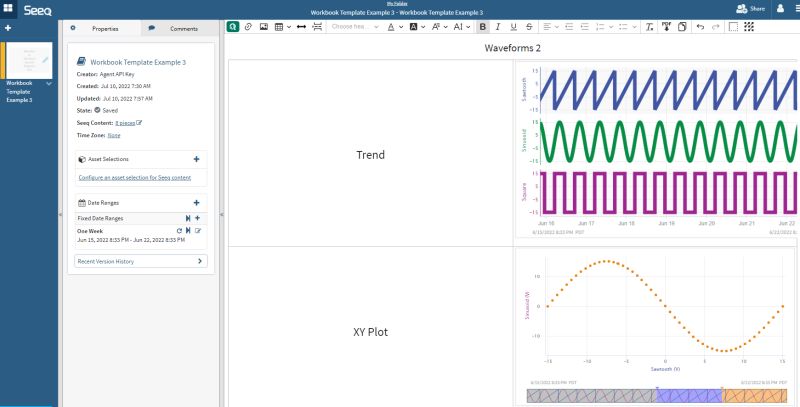Click the hatched pattern icon in toolbar
The height and width of the screenshot is (407, 800).
(748, 27)
